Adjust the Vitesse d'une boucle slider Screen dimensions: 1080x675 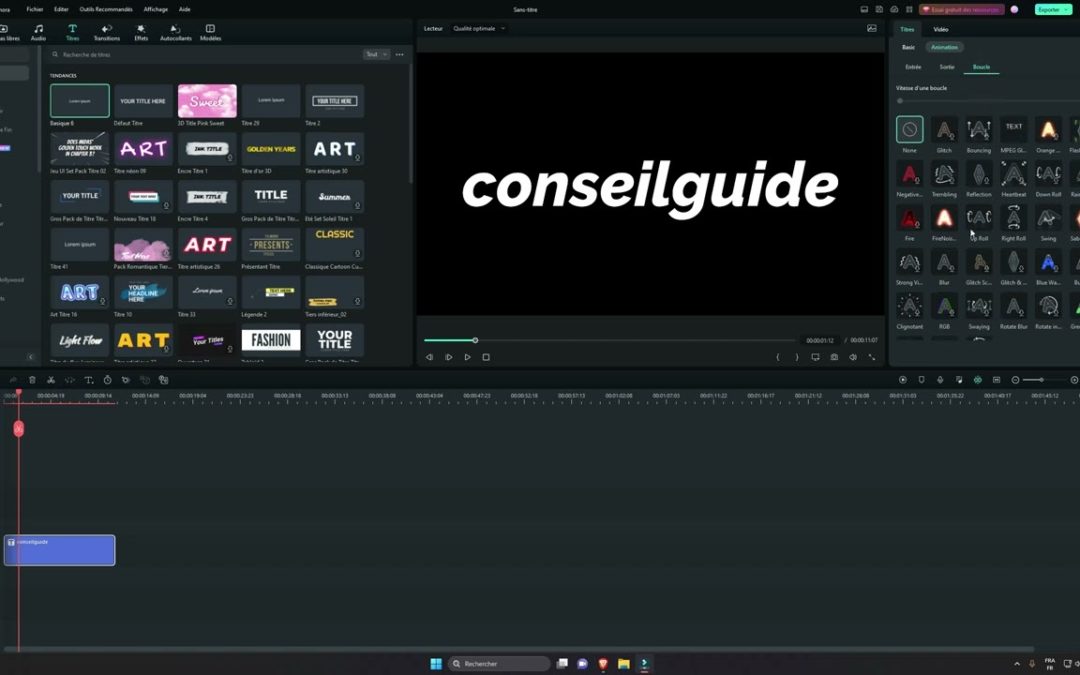(900, 101)
